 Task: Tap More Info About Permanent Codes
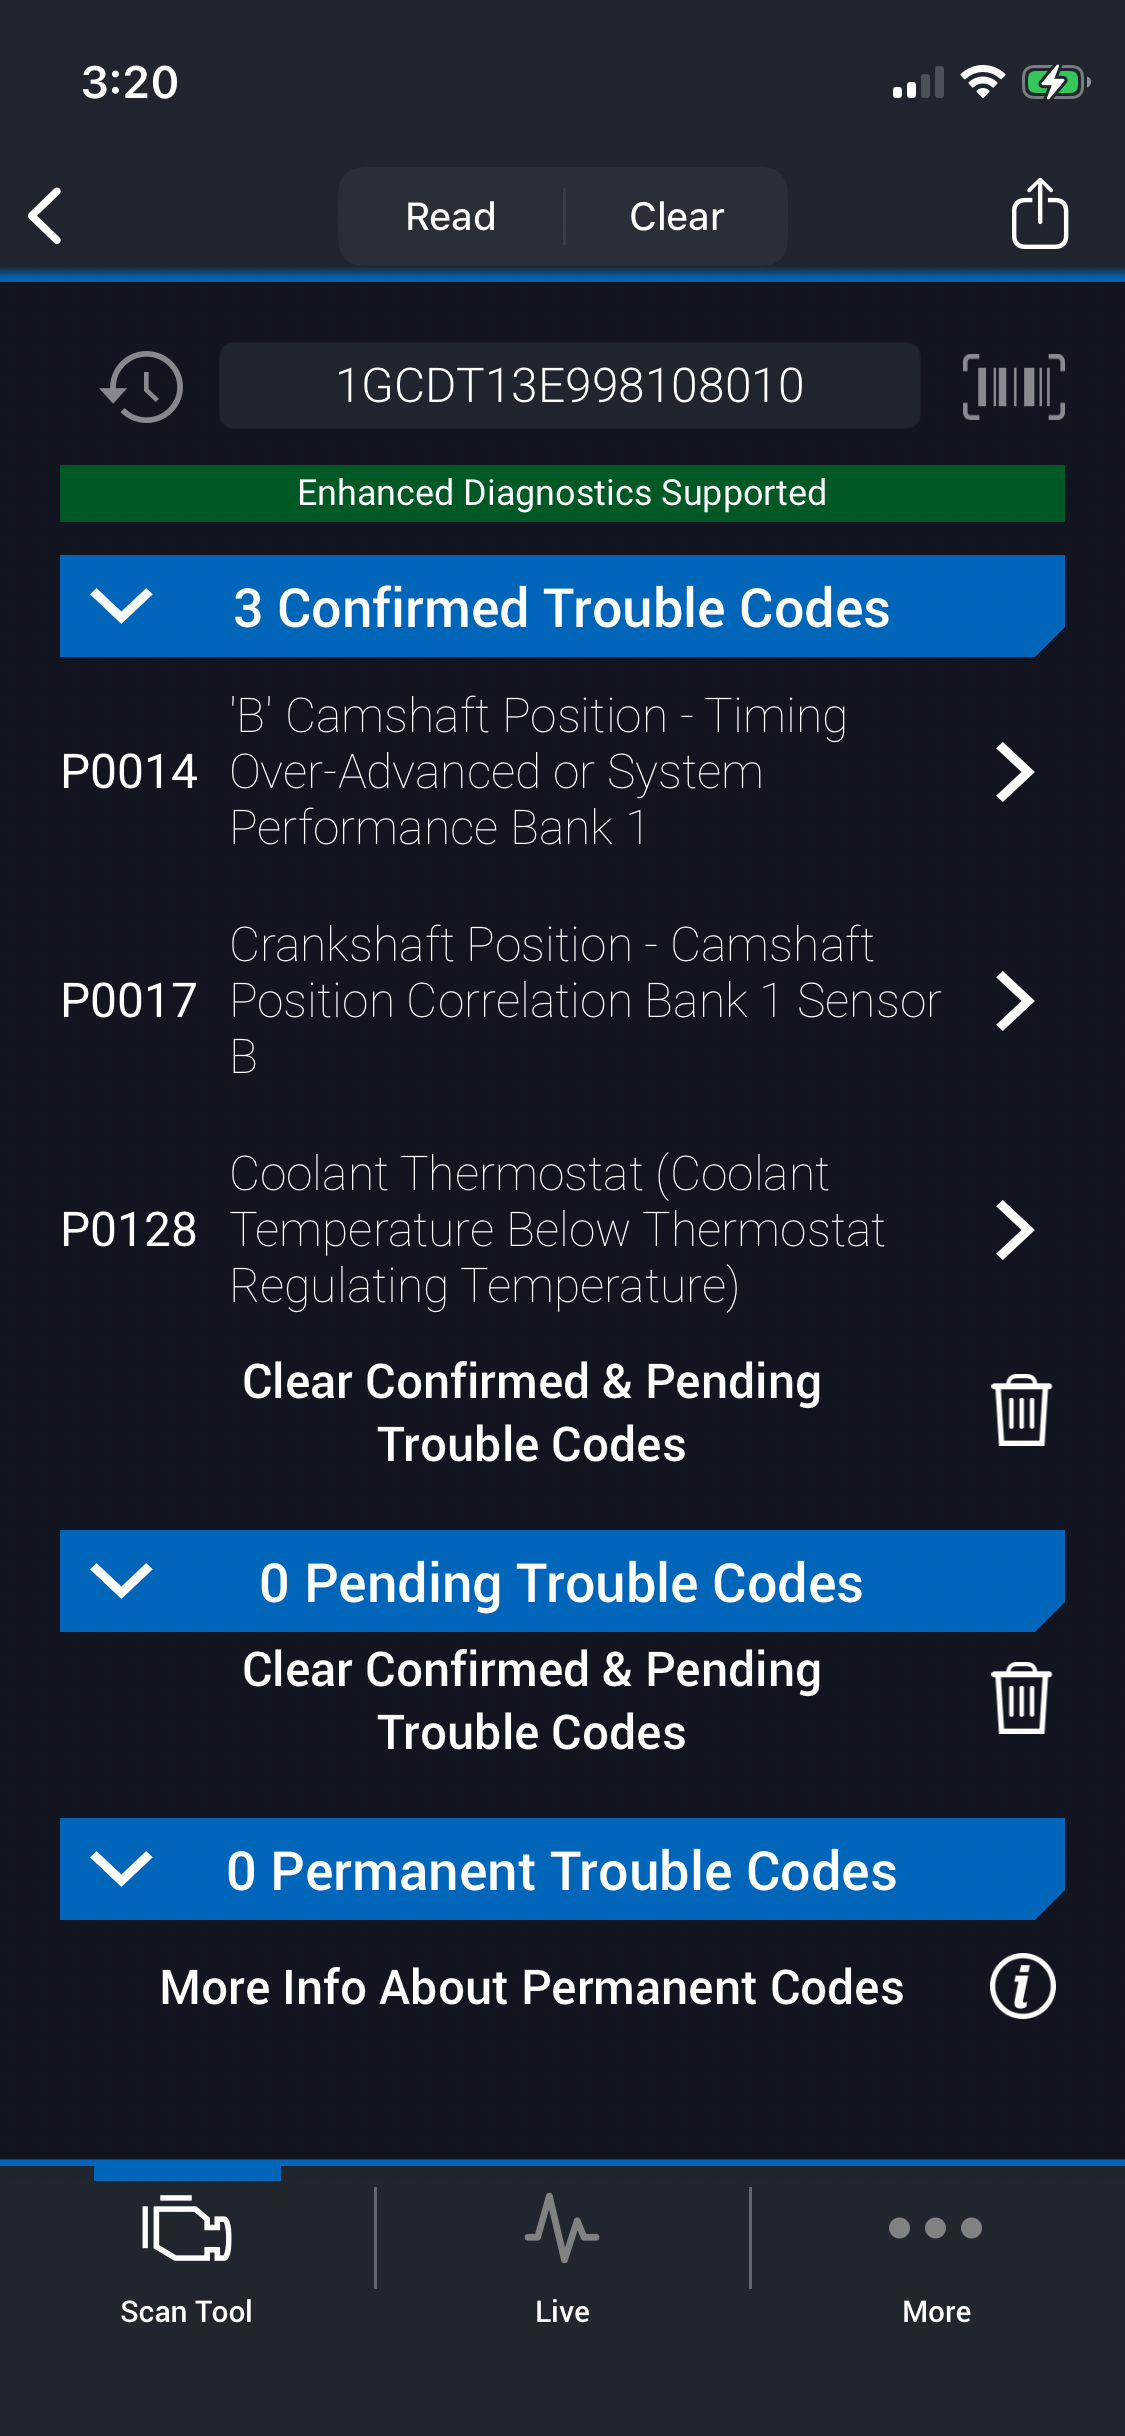(532, 1987)
